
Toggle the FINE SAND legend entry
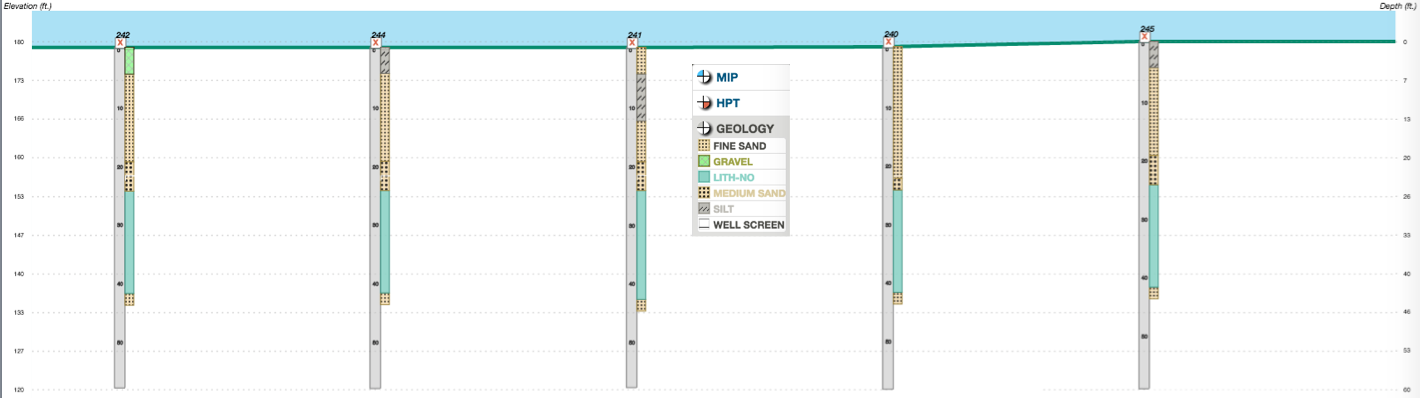pos(741,146)
